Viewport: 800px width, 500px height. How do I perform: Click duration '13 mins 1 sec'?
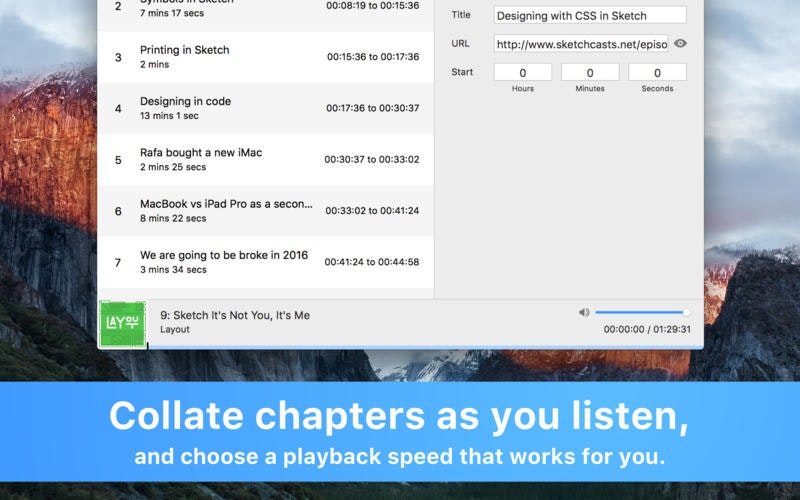pos(169,116)
